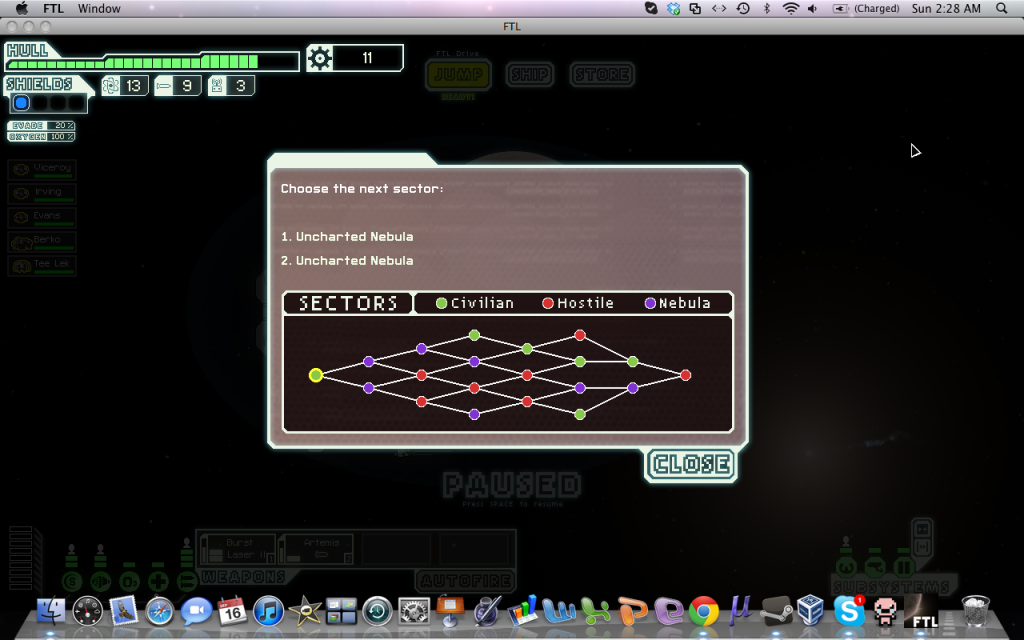
Task: Click the Engines system power icon
Action: pos(101,581)
